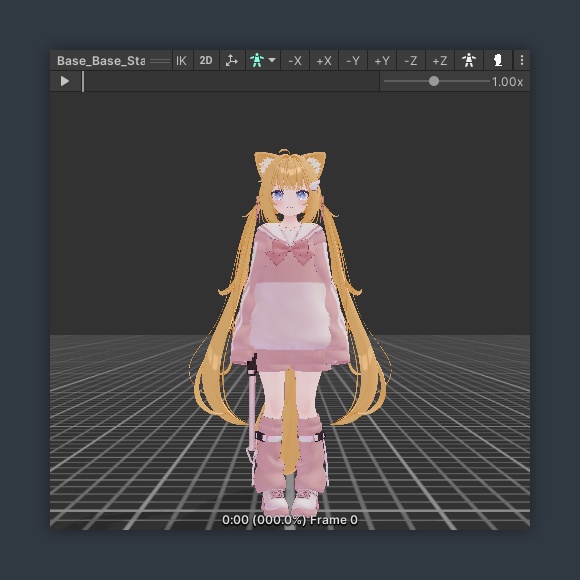Set view to -Y axis
580x580 pixels.
353,61
